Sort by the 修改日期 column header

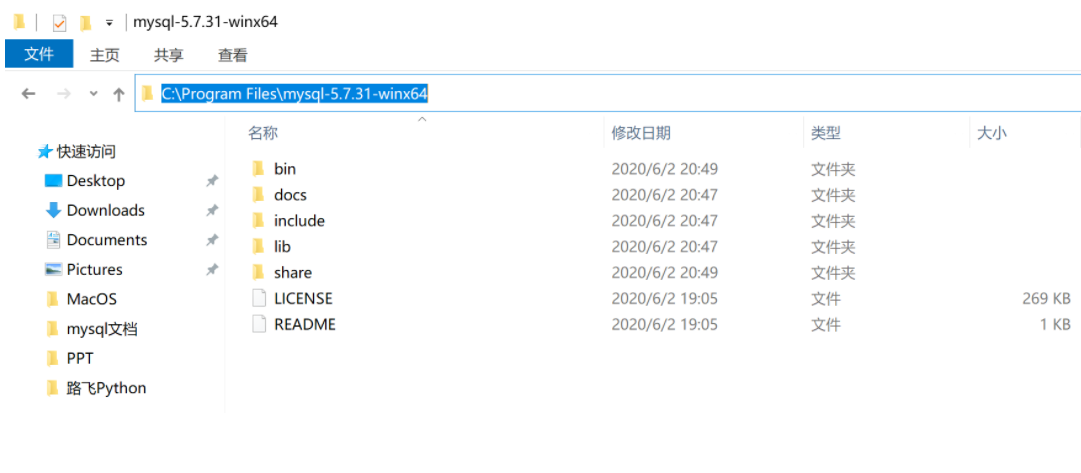[641, 133]
